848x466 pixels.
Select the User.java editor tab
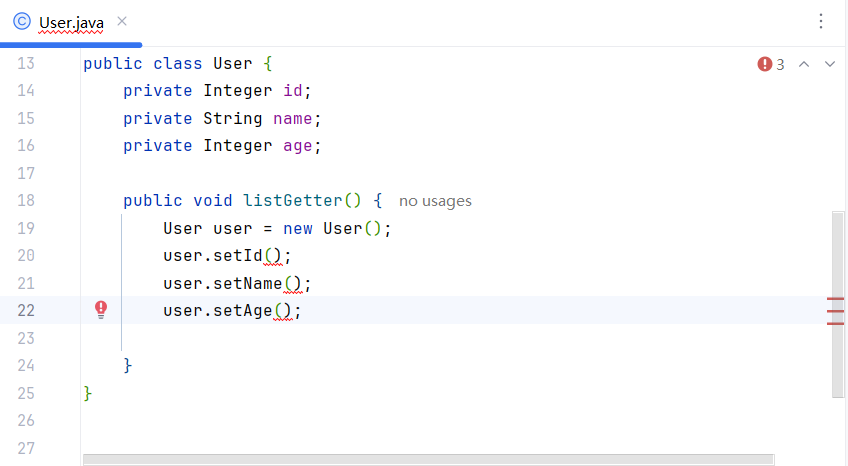tap(70, 22)
